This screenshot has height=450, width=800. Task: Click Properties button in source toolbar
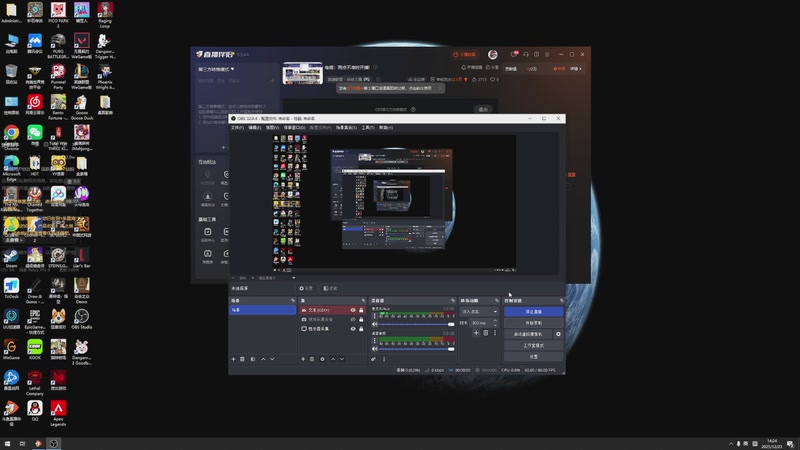coord(307,288)
